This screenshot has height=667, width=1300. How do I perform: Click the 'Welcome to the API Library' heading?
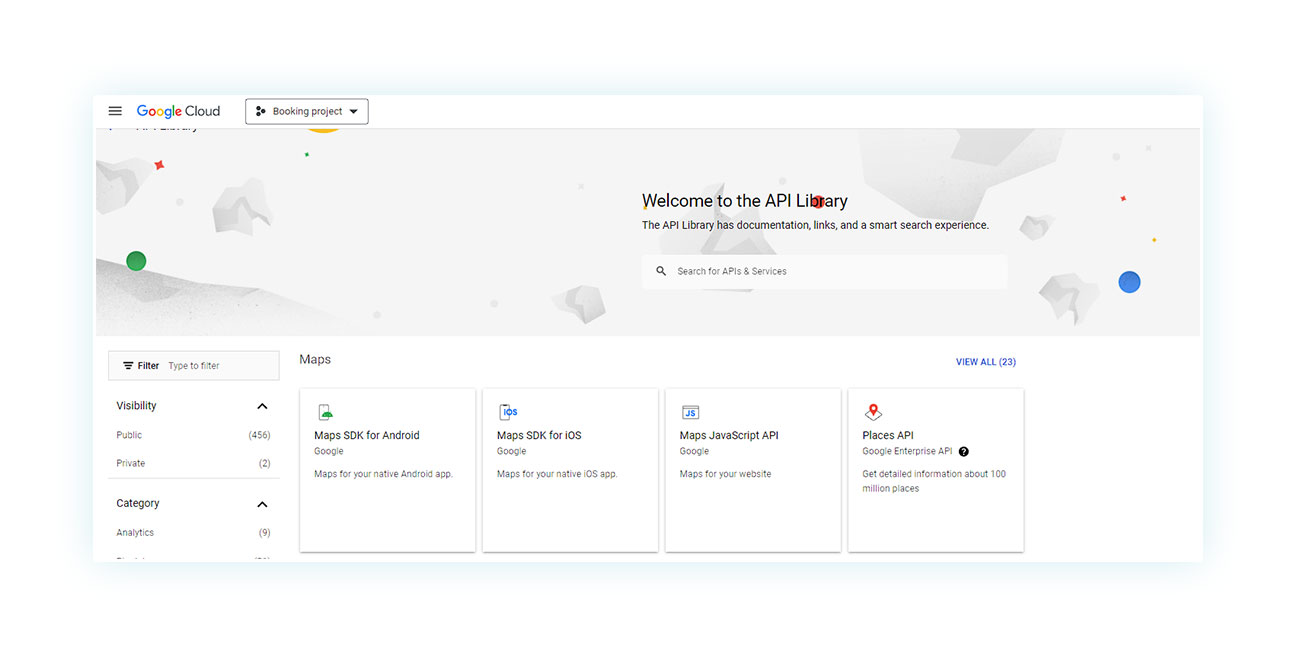click(745, 201)
